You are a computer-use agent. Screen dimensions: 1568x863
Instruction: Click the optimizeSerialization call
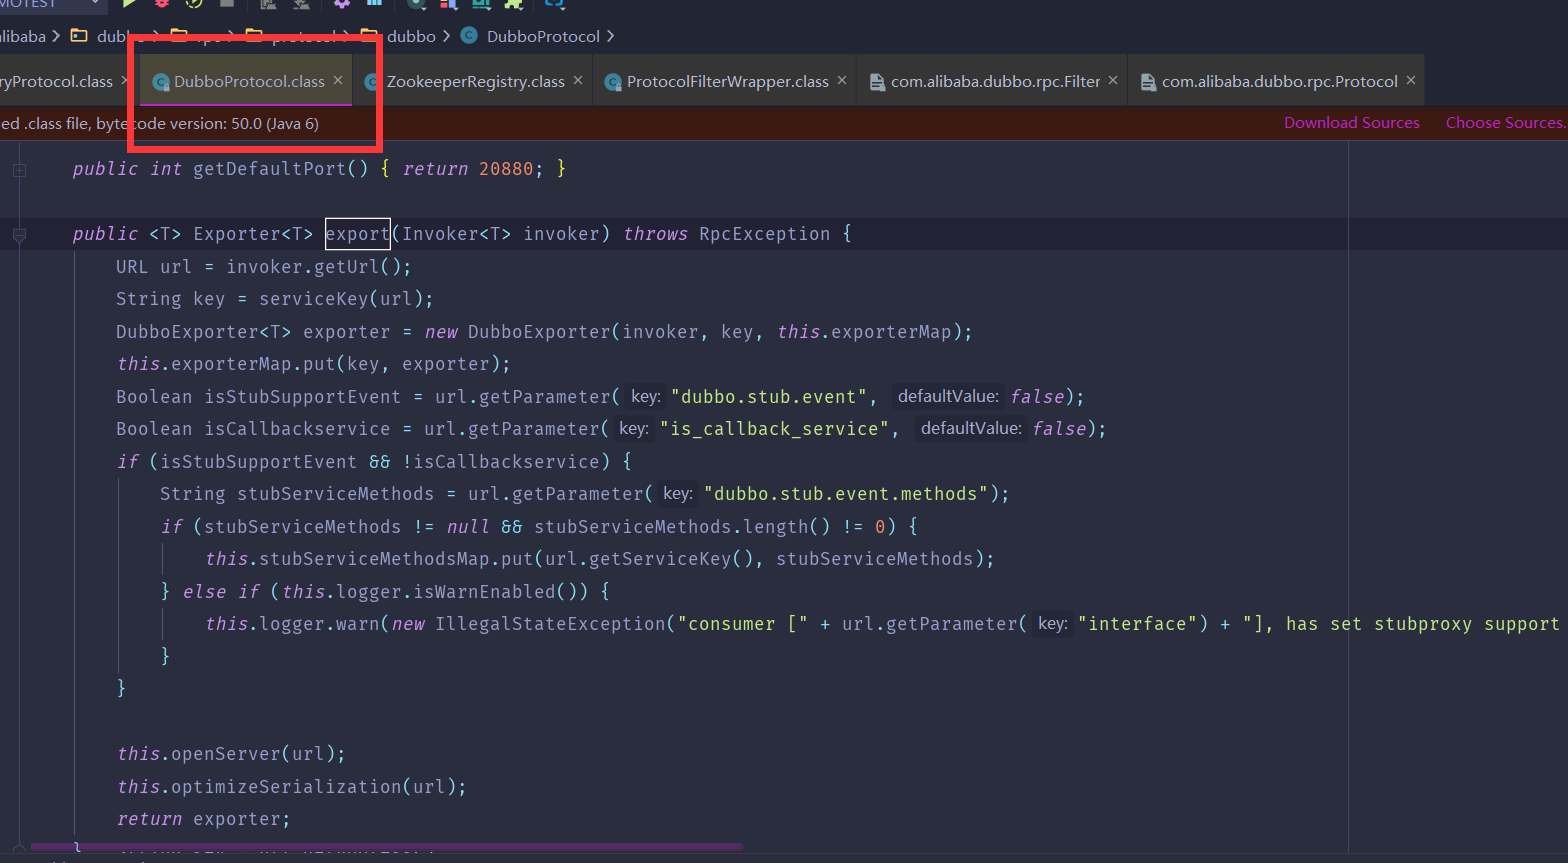(286, 787)
